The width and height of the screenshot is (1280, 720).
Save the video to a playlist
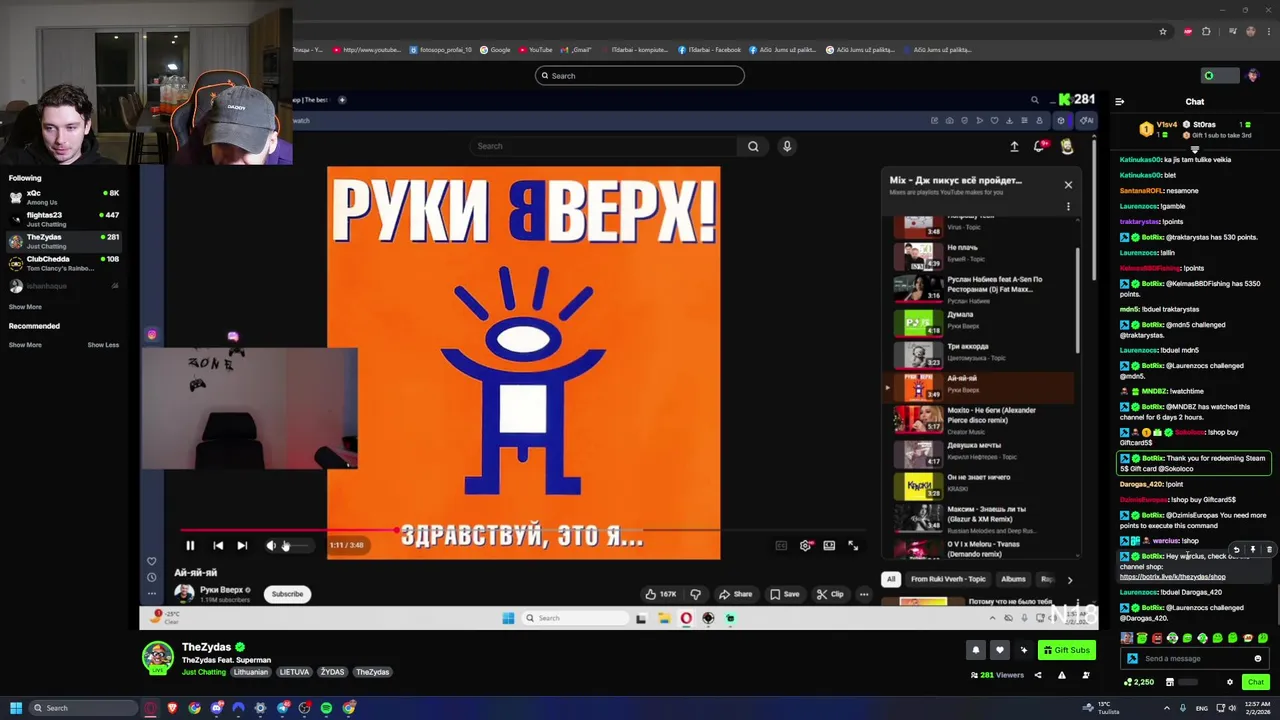pos(784,594)
